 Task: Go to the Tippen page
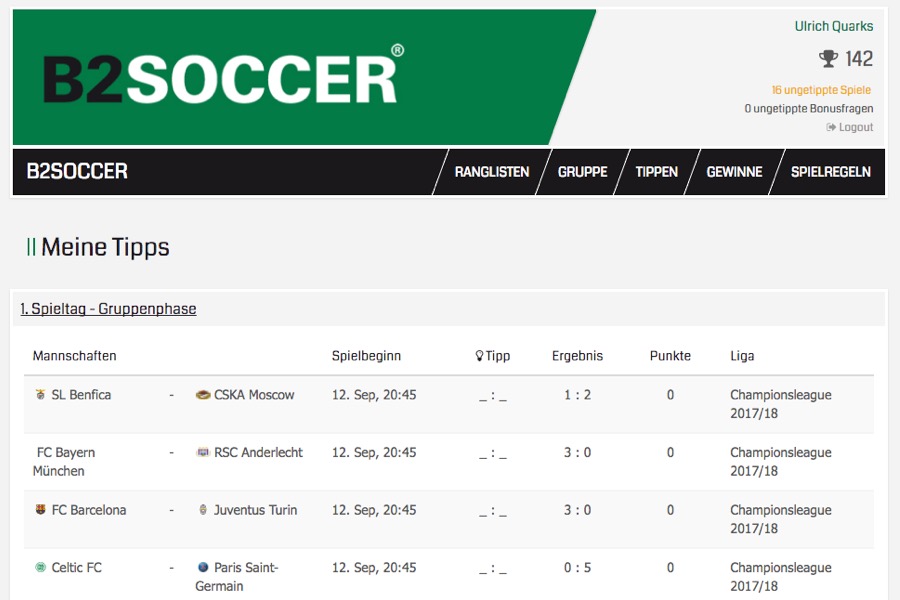tap(656, 172)
